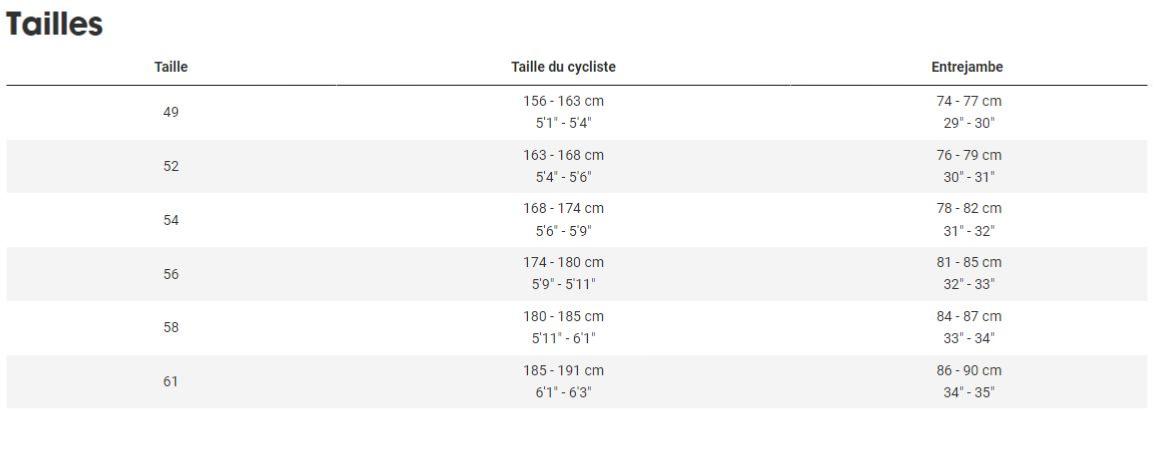Click the 168 - 174 cm rider height
Image resolution: width=1166 pixels, height=449 pixels.
(x=563, y=209)
